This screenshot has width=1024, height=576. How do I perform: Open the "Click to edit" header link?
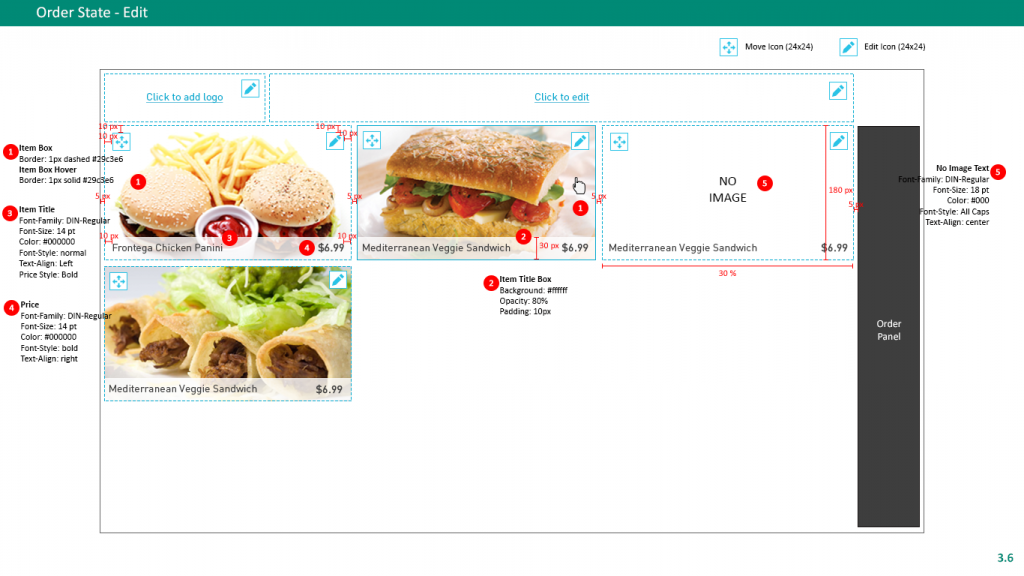click(x=561, y=97)
